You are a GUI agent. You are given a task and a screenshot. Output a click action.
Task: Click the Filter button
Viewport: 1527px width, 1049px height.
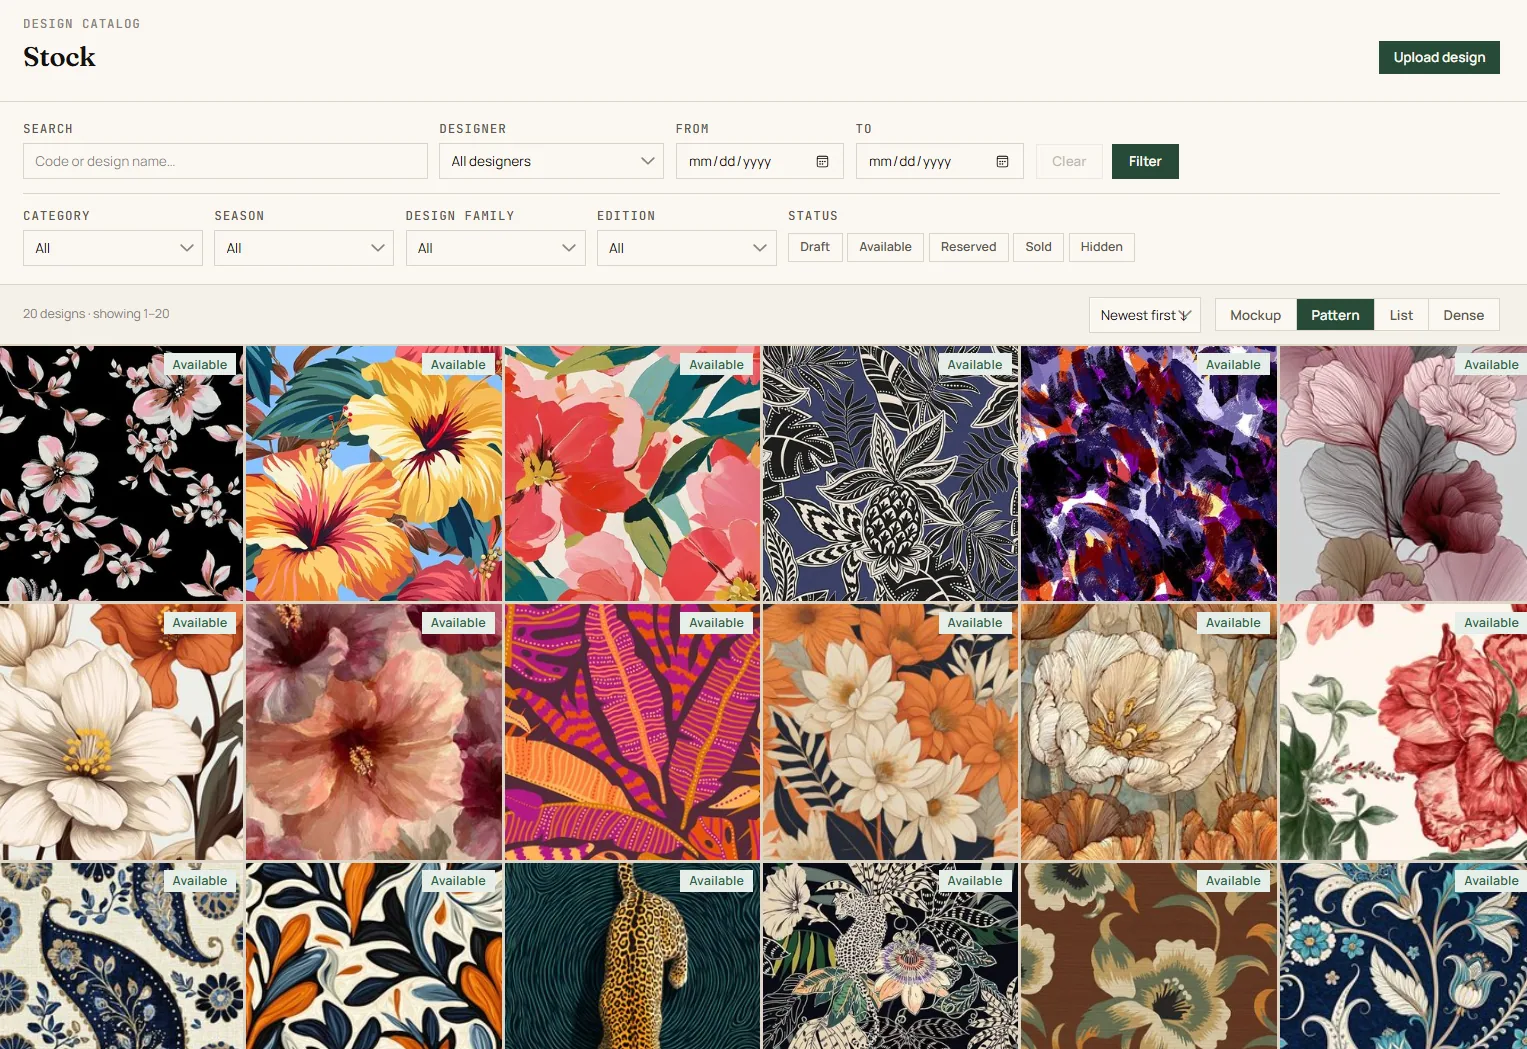coord(1145,161)
